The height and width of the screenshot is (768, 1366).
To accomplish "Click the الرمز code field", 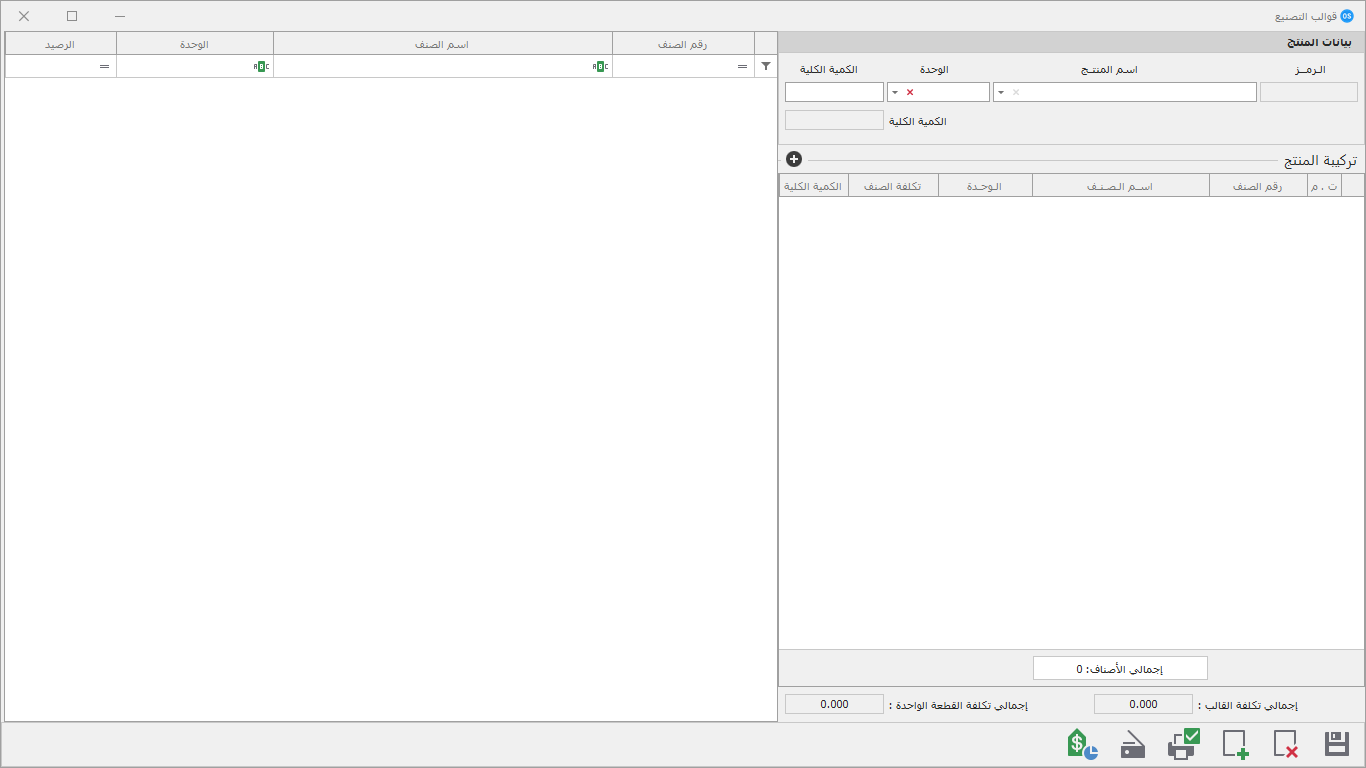I will click(1309, 92).
